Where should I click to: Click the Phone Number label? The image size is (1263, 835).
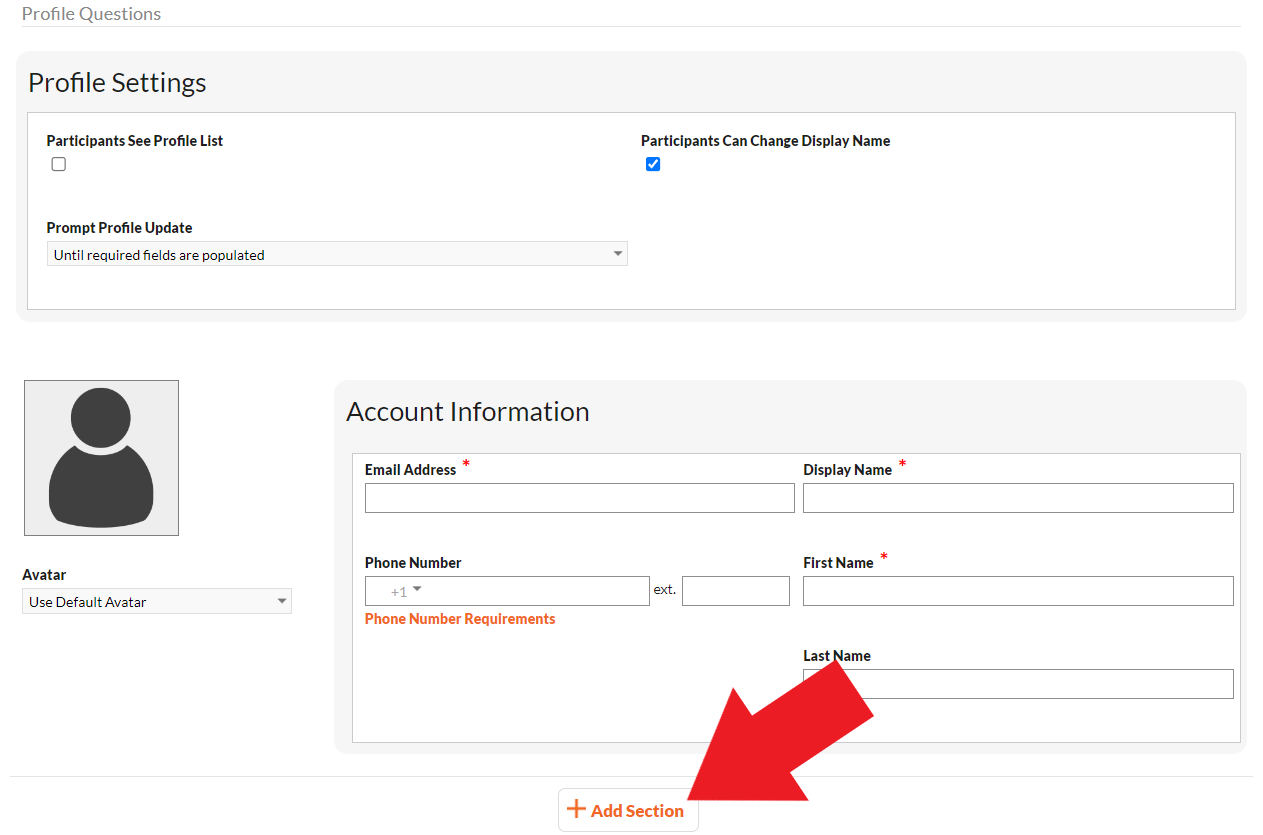413,563
